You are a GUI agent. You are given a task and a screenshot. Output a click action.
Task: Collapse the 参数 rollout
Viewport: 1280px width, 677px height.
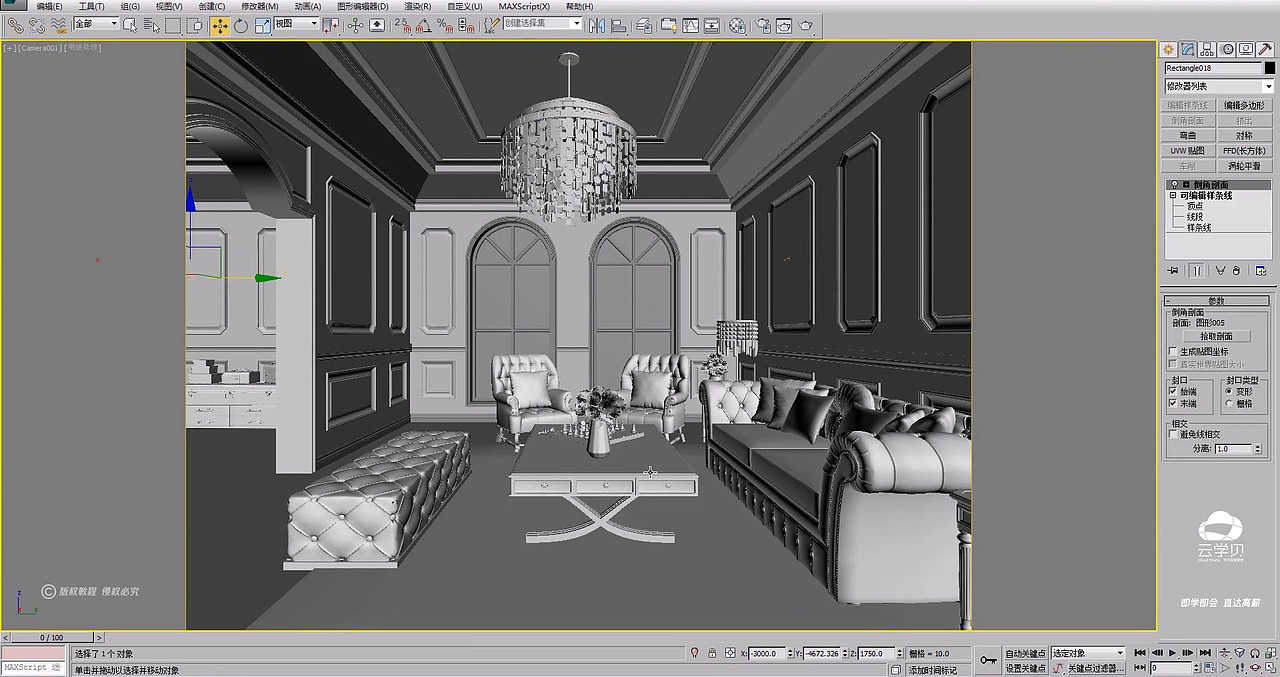(1216, 301)
